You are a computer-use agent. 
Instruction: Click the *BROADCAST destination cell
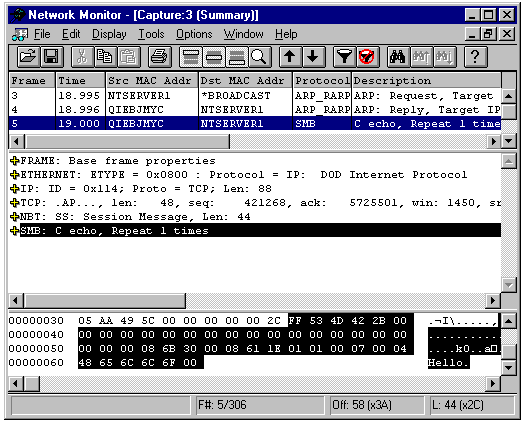point(235,96)
